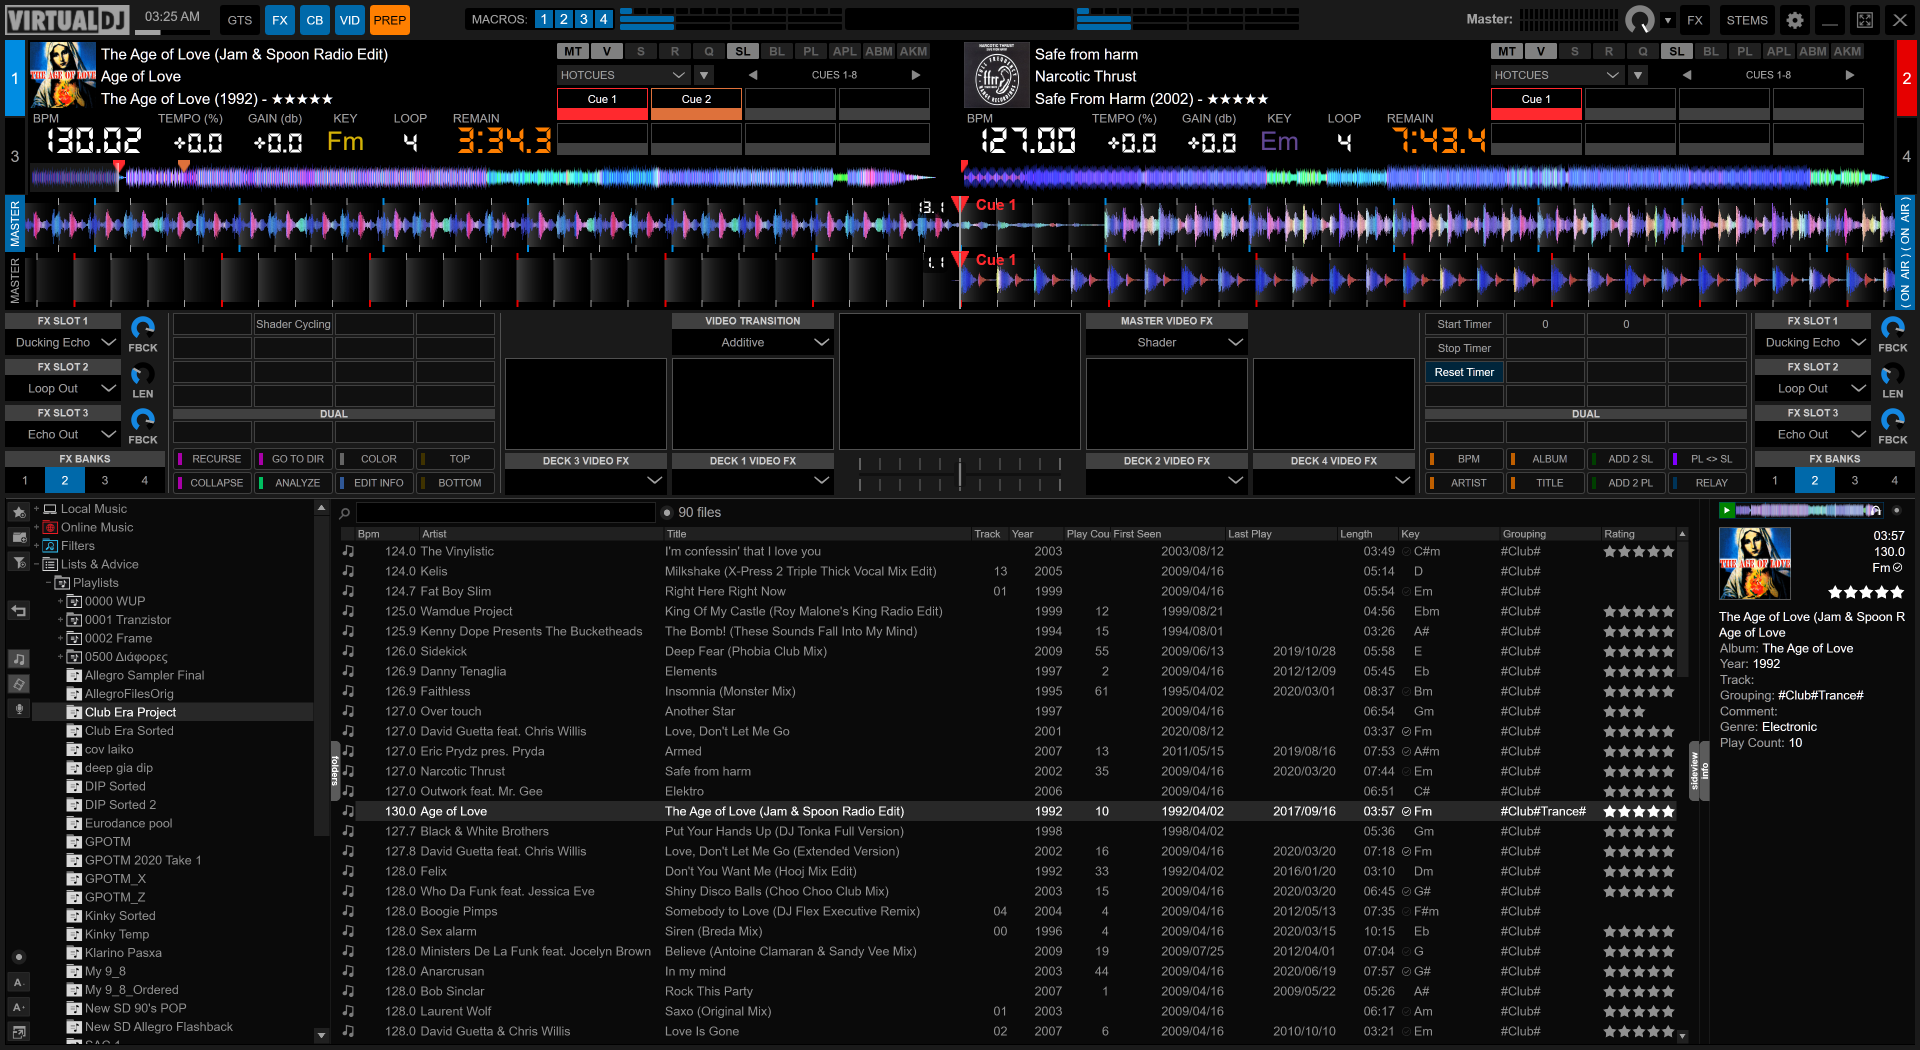This screenshot has width=1920, height=1050.
Task: Decrease browser font size with A- icon
Action: (19, 982)
